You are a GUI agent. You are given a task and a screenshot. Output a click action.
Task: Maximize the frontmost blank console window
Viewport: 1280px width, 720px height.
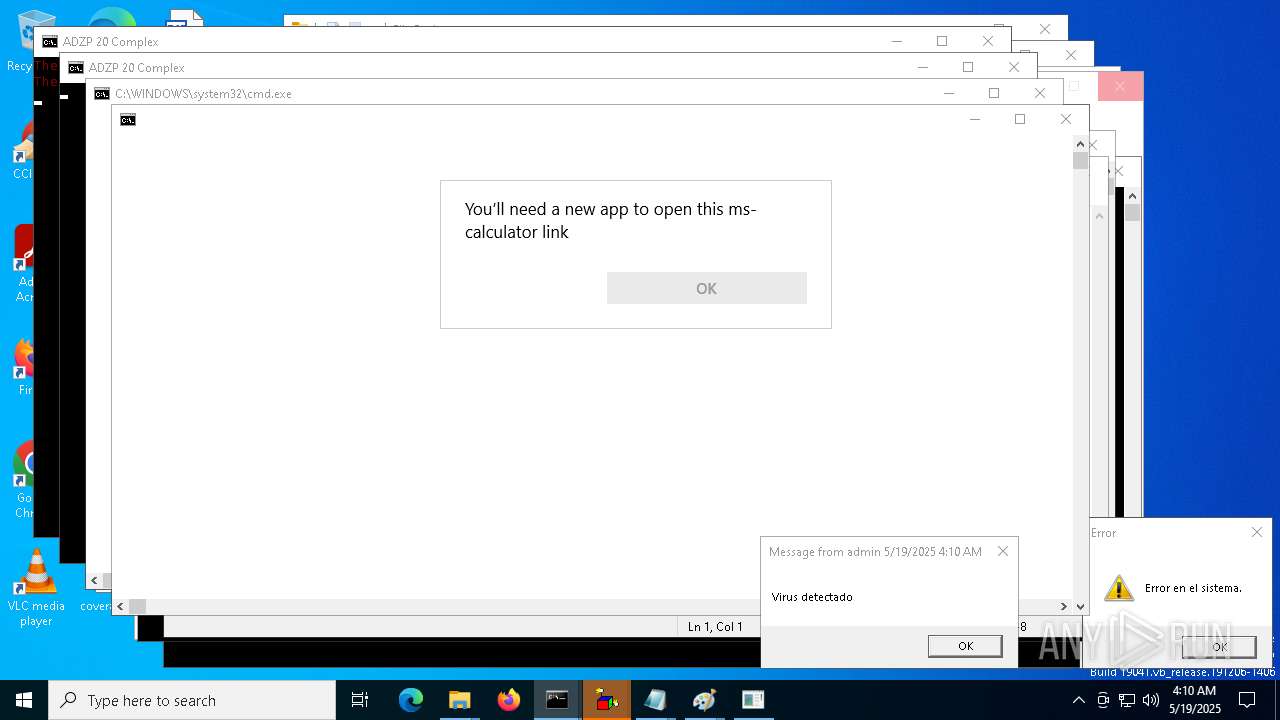coord(1020,119)
